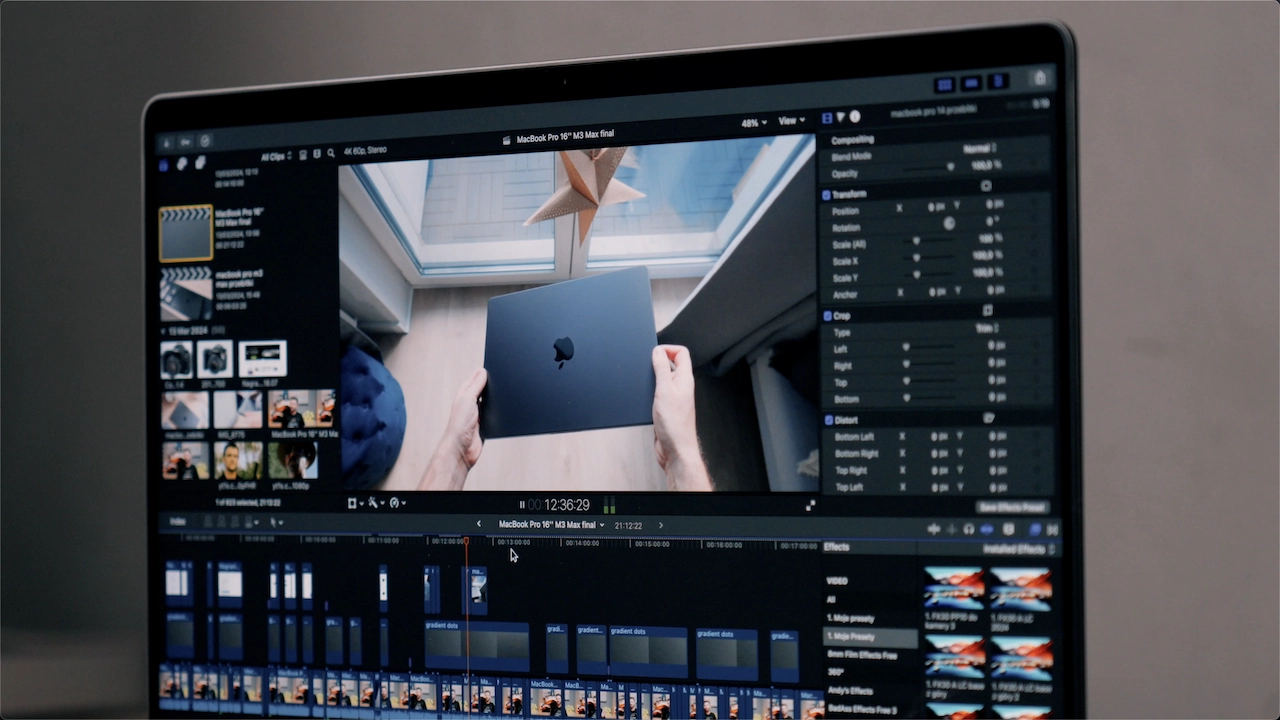Toggle headphones solo icon in timeline
1280x720 pixels.
(x=969, y=529)
